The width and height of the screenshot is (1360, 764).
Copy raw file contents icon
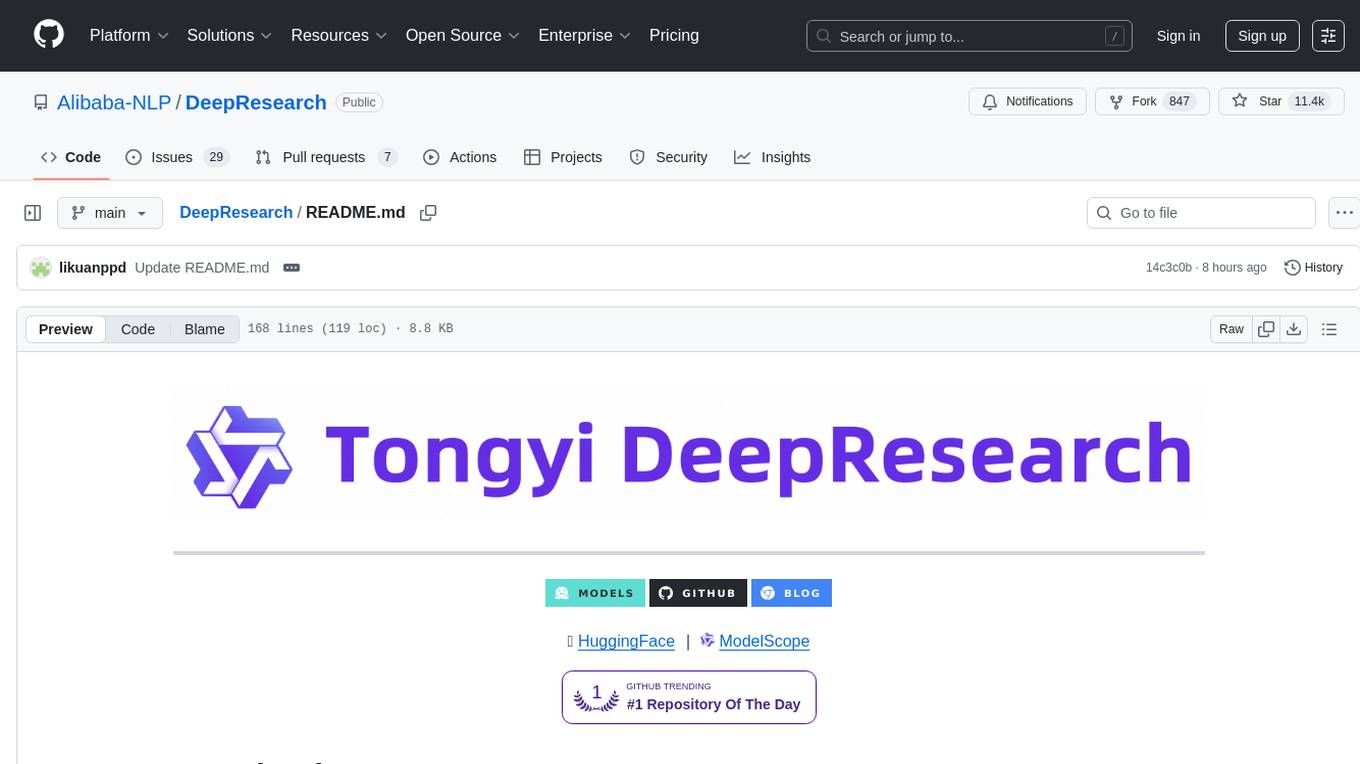[1266, 329]
